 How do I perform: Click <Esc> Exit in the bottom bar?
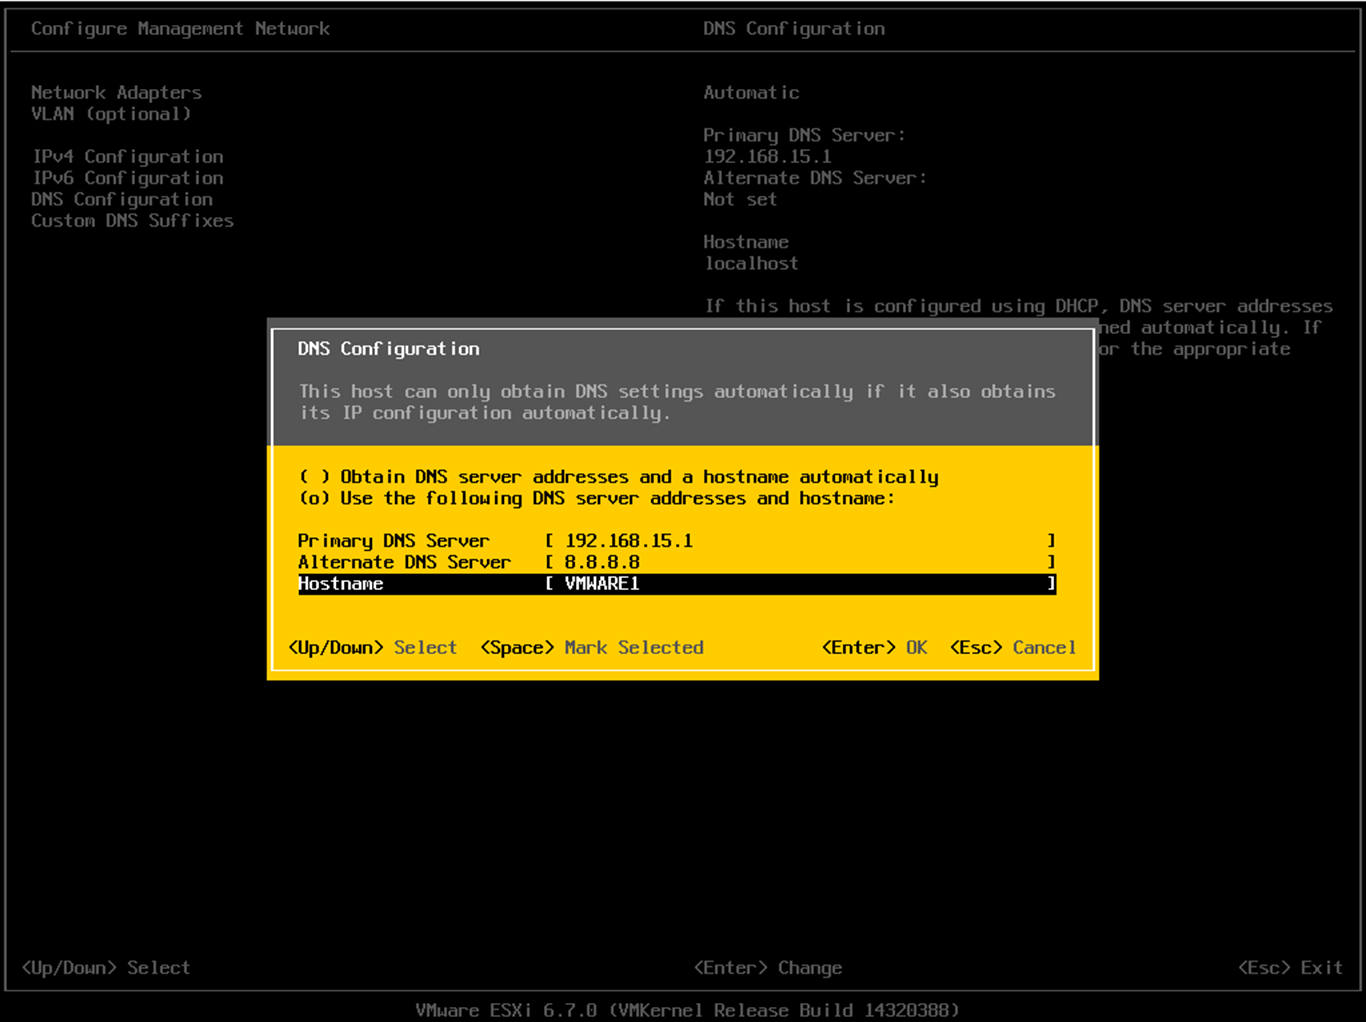tap(1290, 968)
